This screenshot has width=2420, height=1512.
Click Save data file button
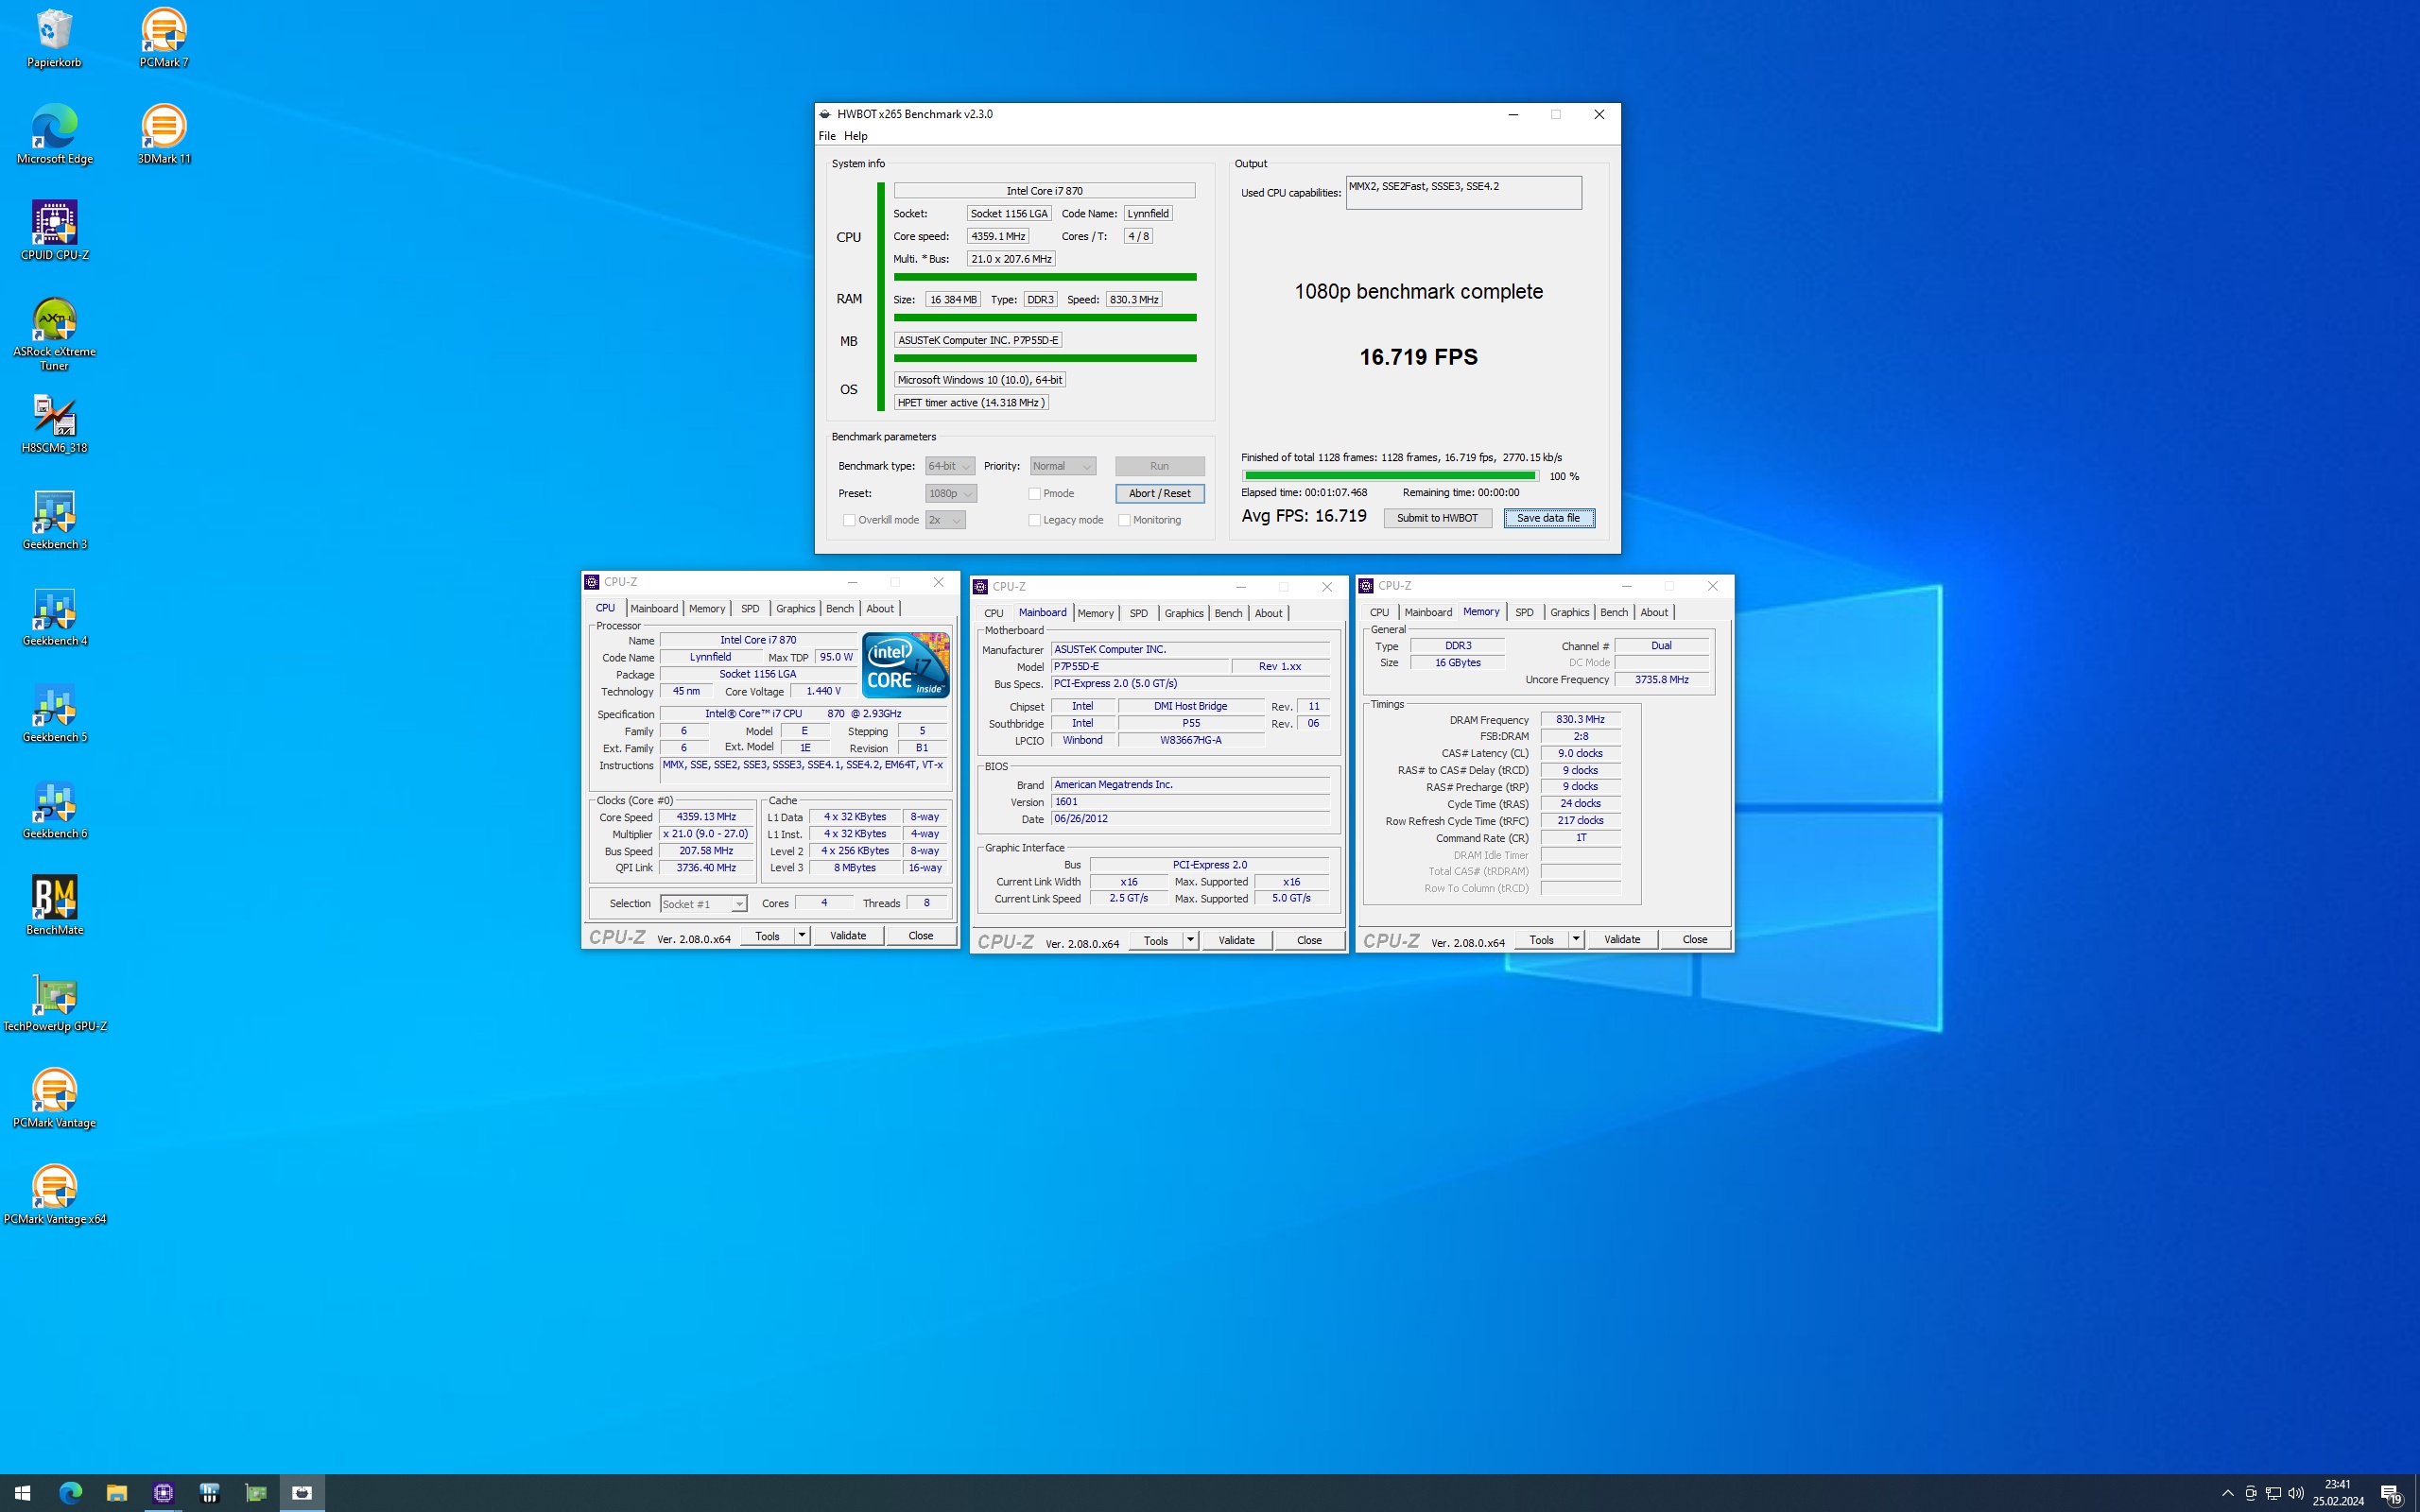tap(1548, 518)
